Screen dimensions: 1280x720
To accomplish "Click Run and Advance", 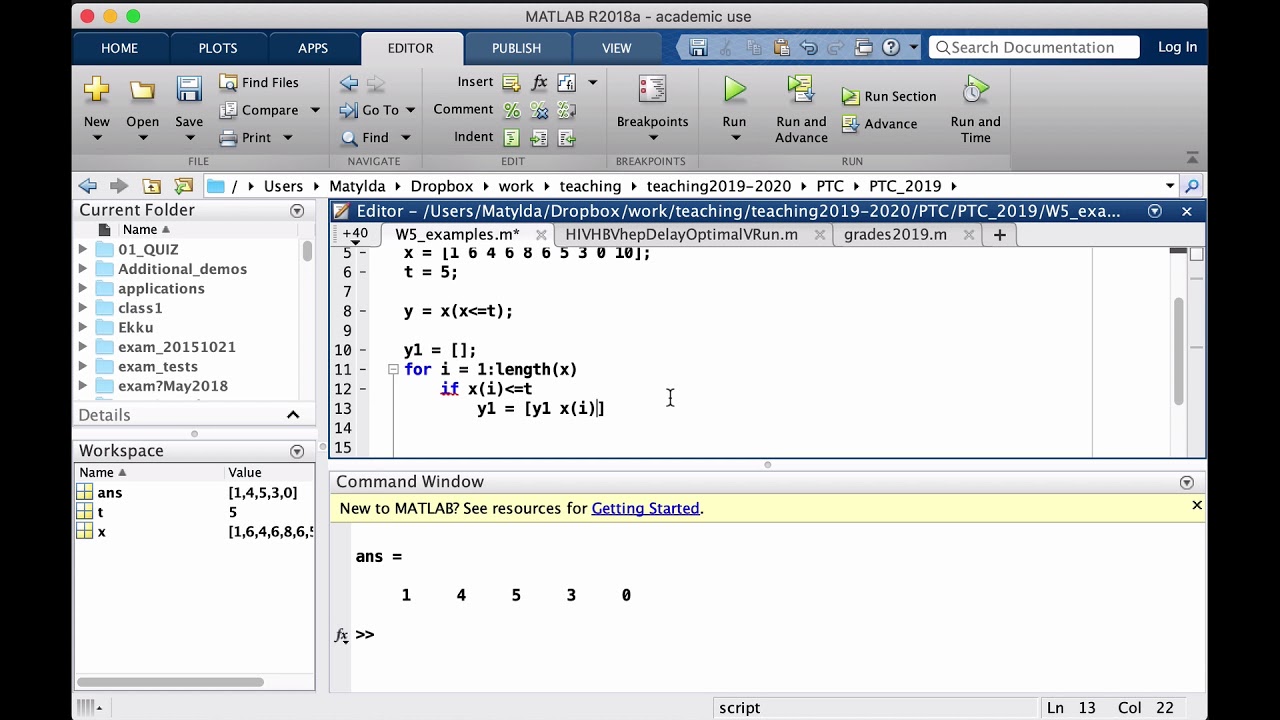I will [x=801, y=109].
